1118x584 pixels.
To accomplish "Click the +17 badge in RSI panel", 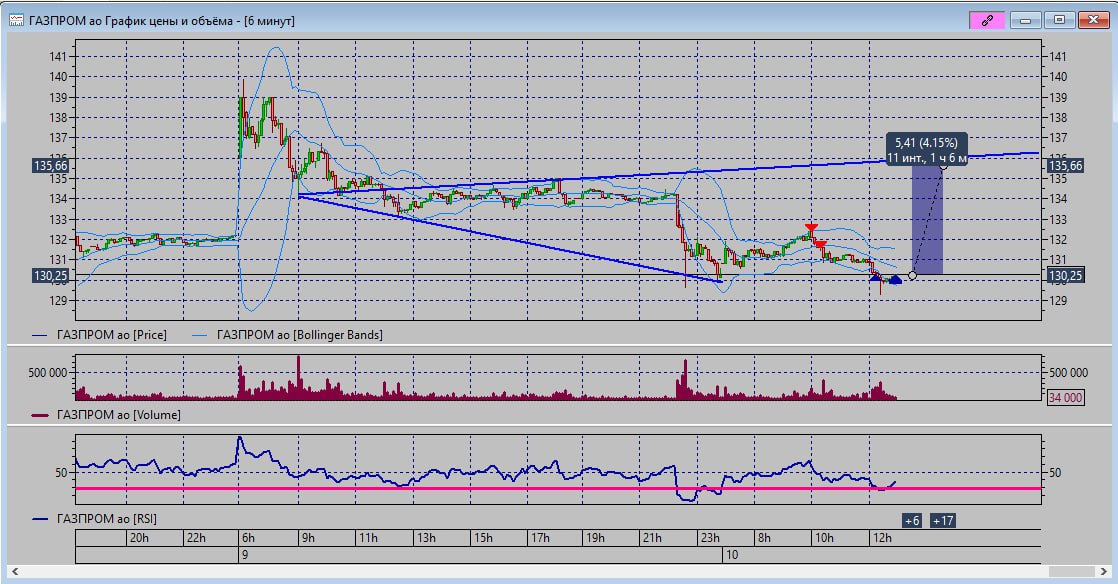I will click(942, 521).
